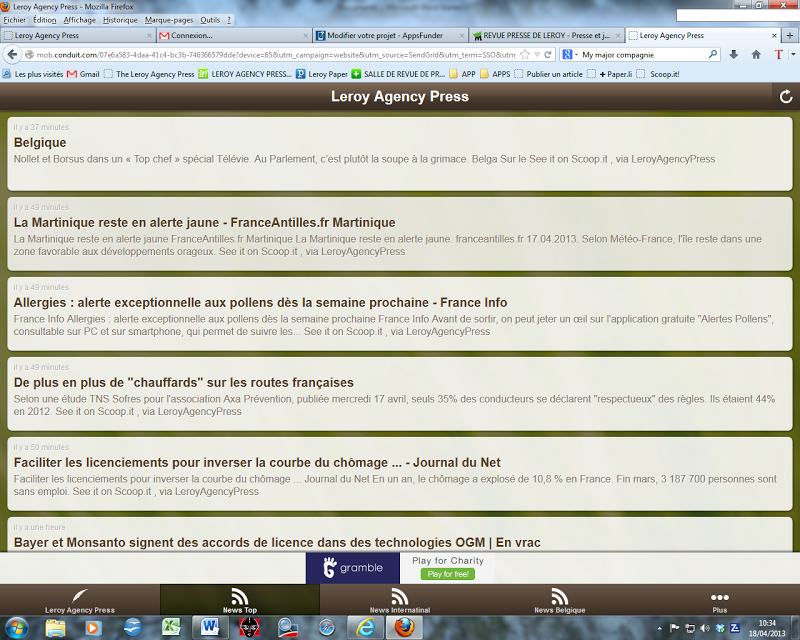Click the Play for free! ad button
Screen dimensions: 800x640
coord(448,574)
